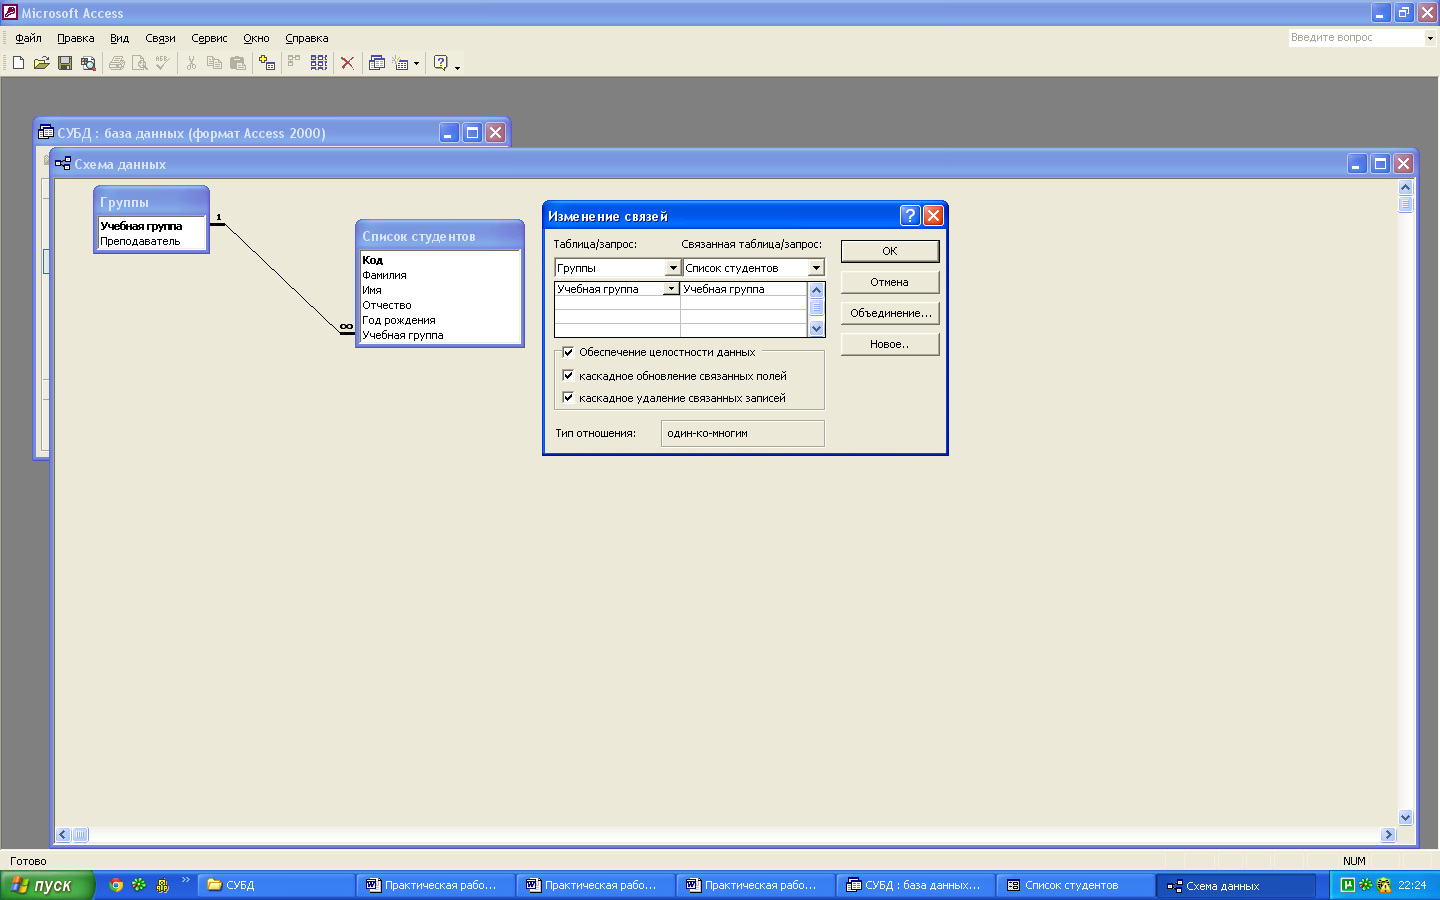
Task: Maximize the СУБД database window
Action: tap(472, 133)
